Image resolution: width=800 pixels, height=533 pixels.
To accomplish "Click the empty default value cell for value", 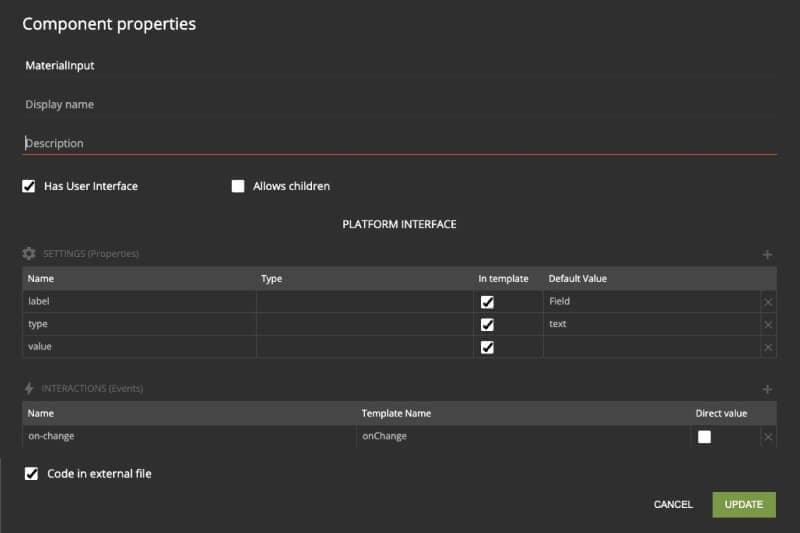I will point(652,346).
